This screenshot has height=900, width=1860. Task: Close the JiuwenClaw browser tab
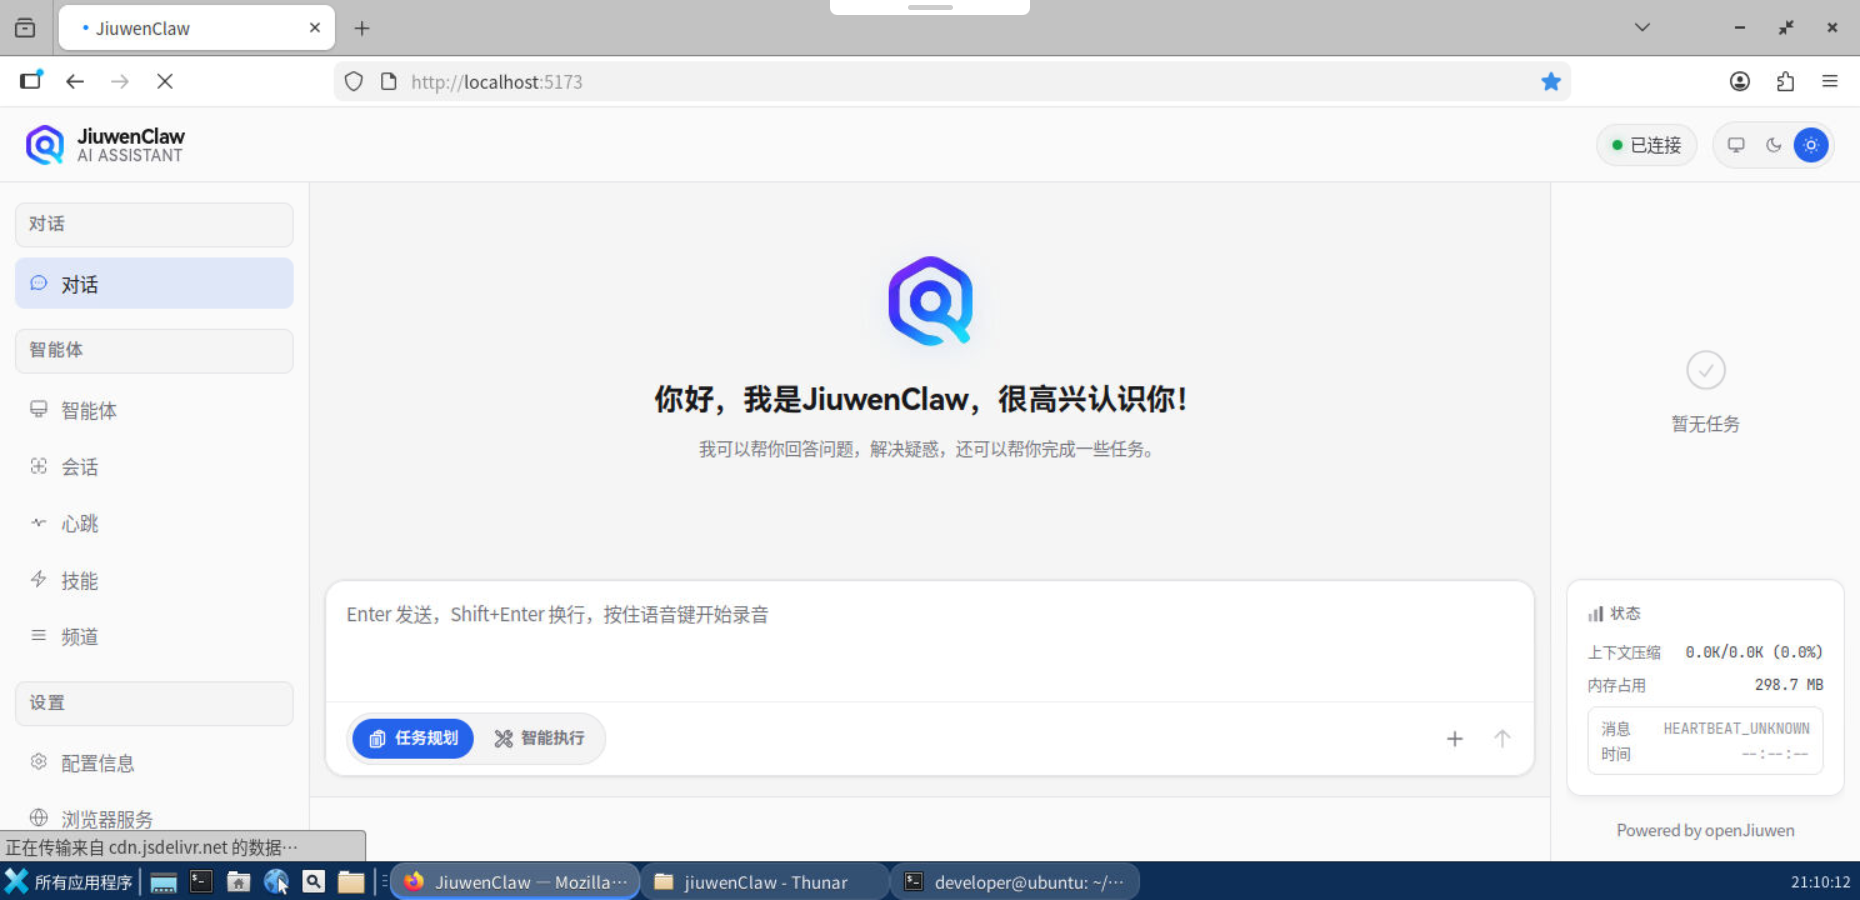click(315, 28)
